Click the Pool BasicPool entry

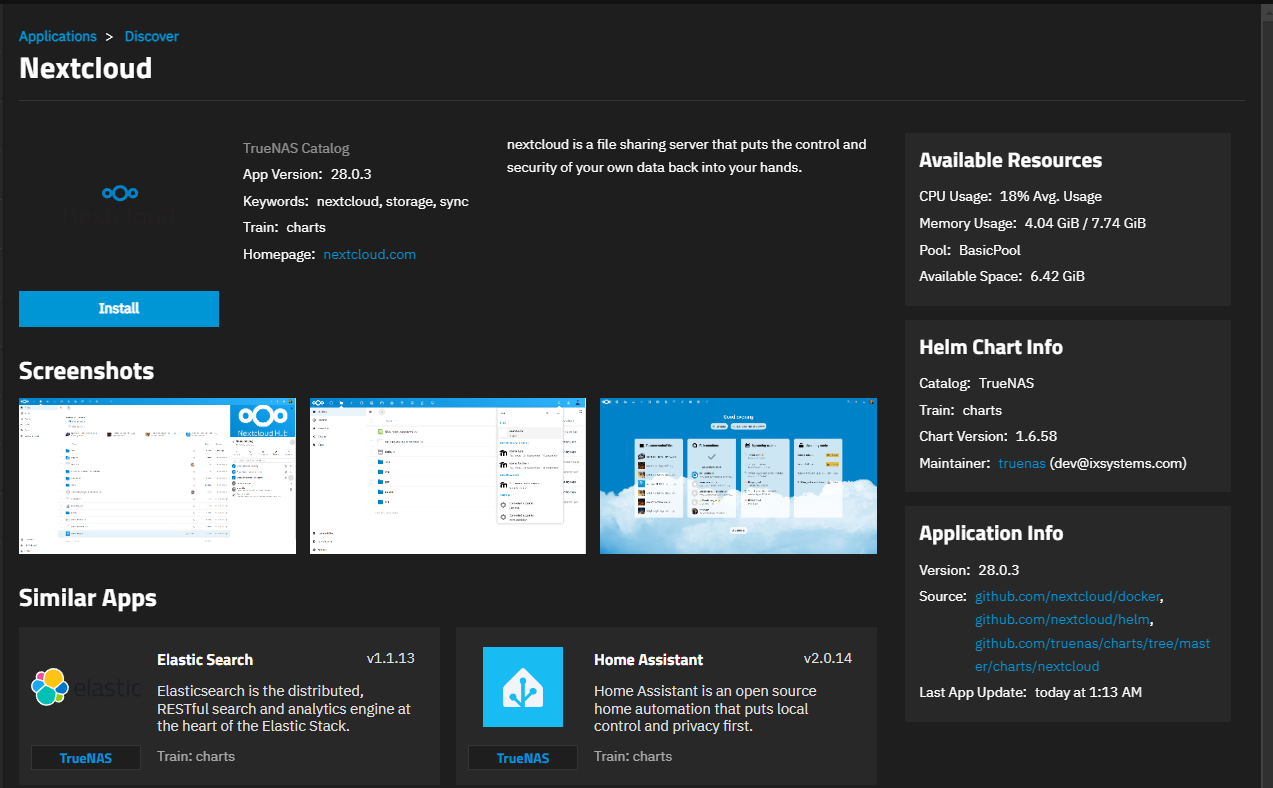pyautogui.click(x=970, y=250)
